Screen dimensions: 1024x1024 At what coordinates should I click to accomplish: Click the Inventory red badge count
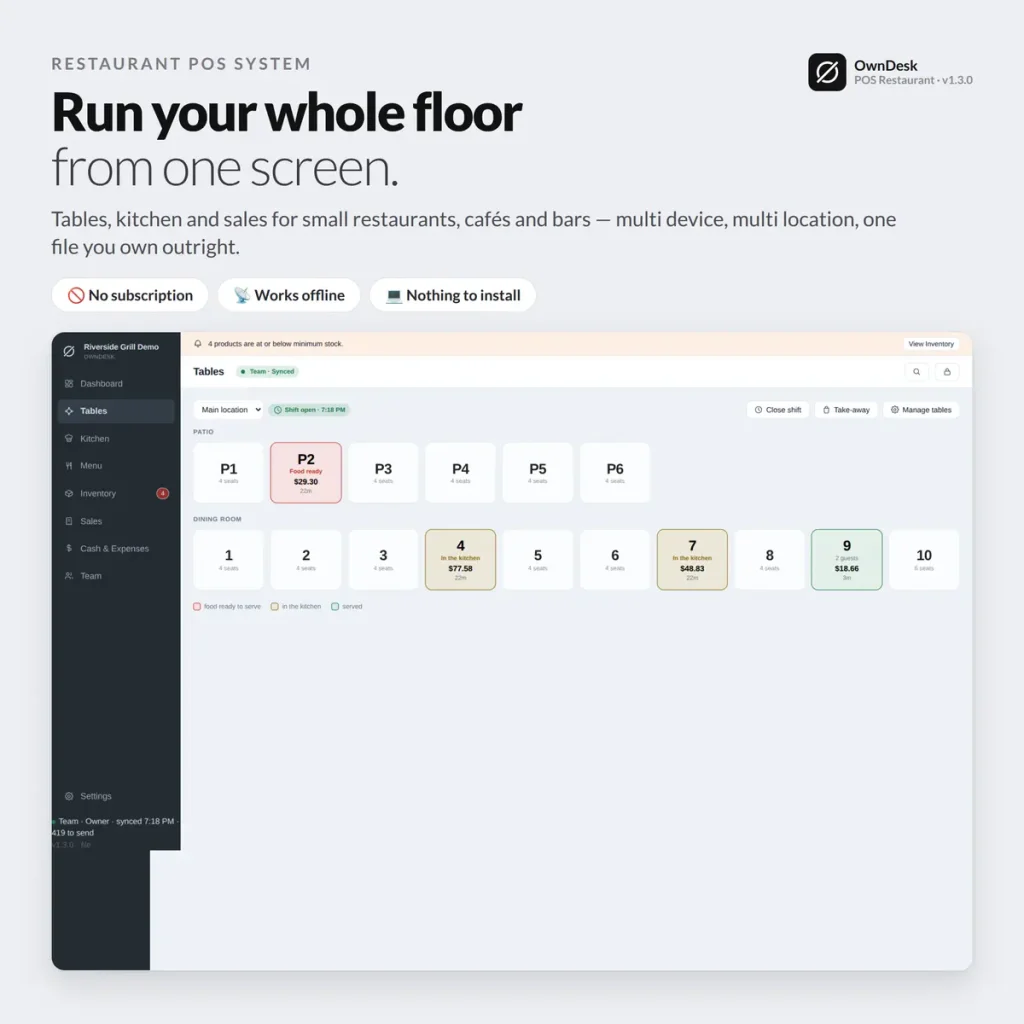click(x=163, y=493)
